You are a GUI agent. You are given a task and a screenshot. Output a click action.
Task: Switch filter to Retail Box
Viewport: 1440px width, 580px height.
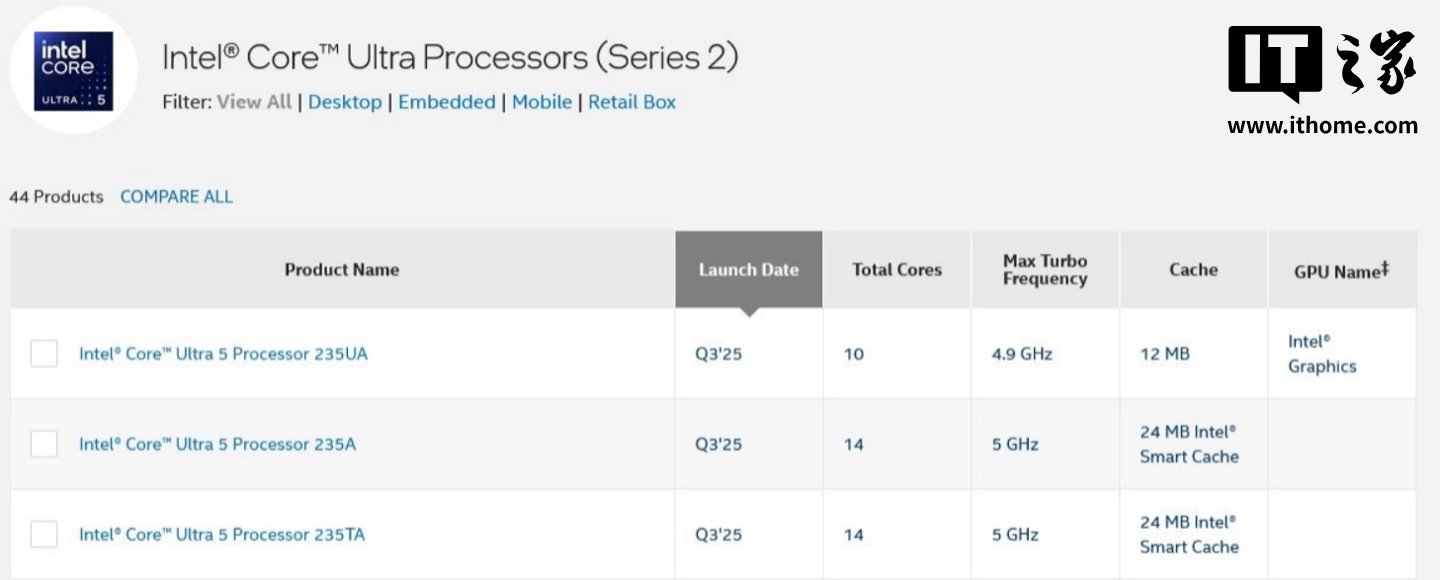click(x=632, y=102)
